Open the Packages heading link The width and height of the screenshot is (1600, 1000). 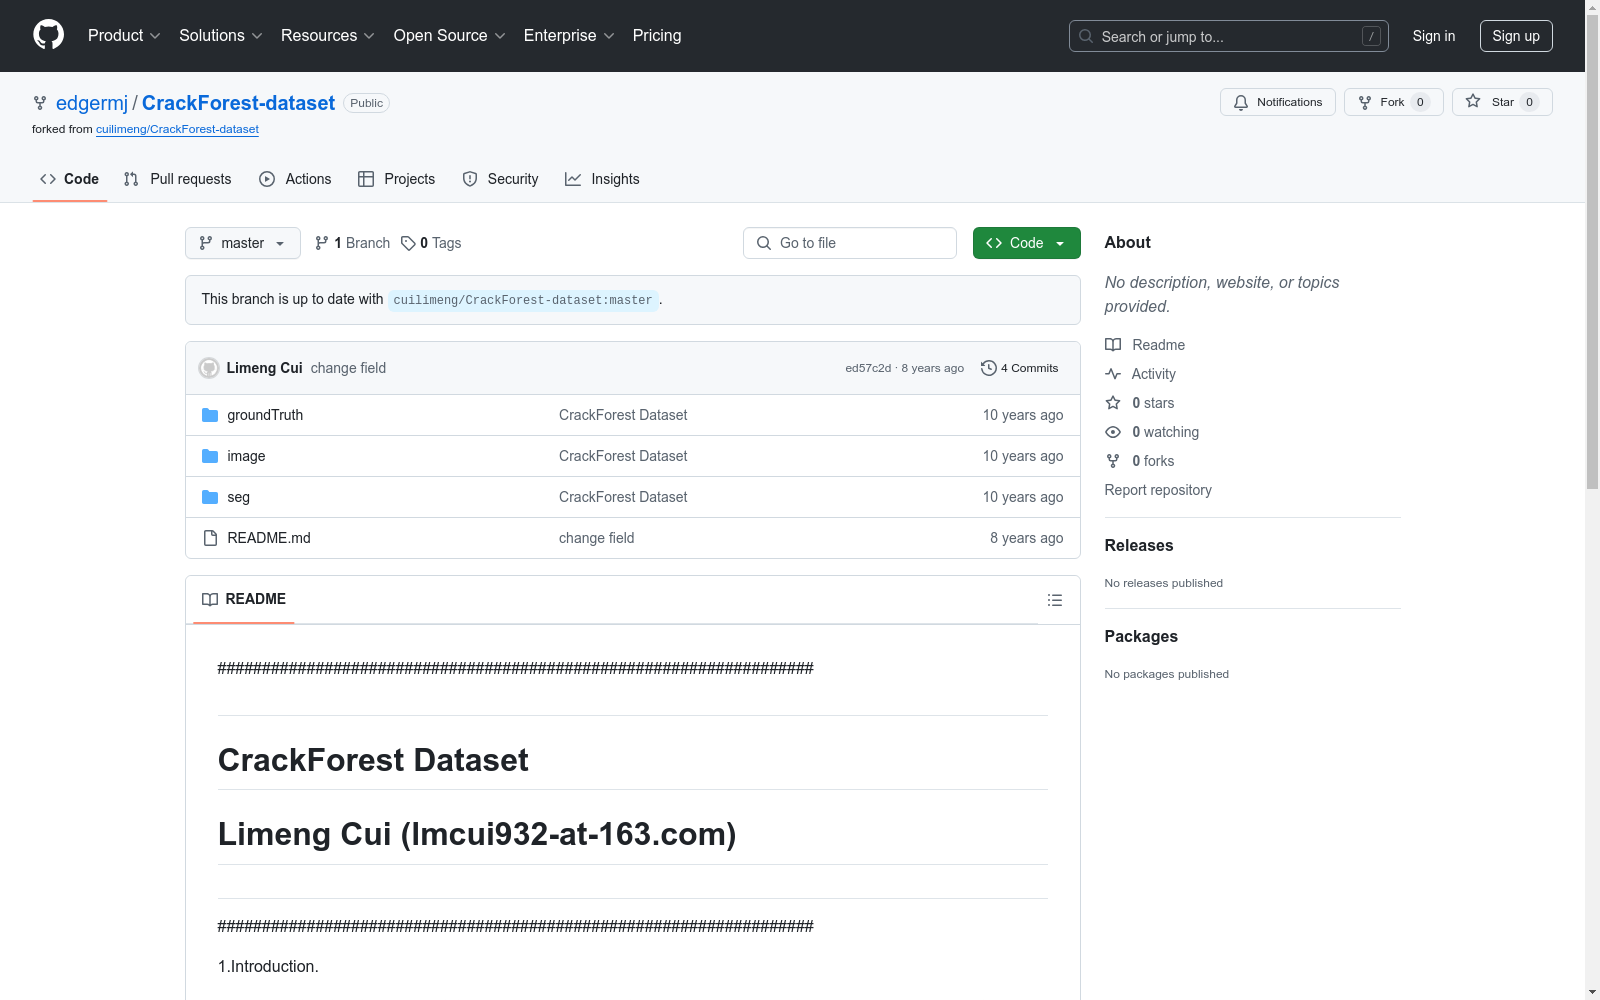pyautogui.click(x=1141, y=636)
